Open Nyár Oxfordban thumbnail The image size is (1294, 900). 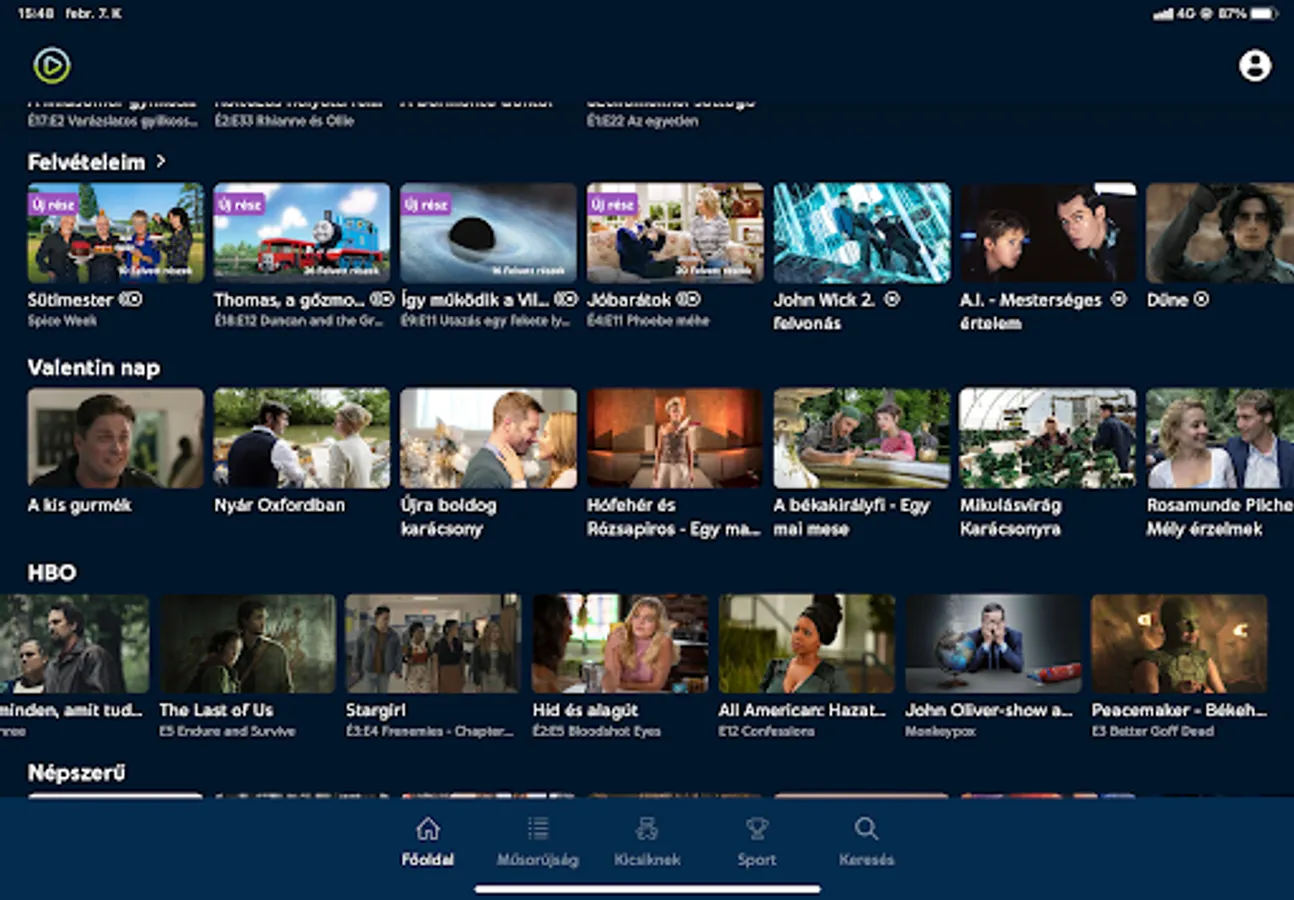(x=302, y=438)
